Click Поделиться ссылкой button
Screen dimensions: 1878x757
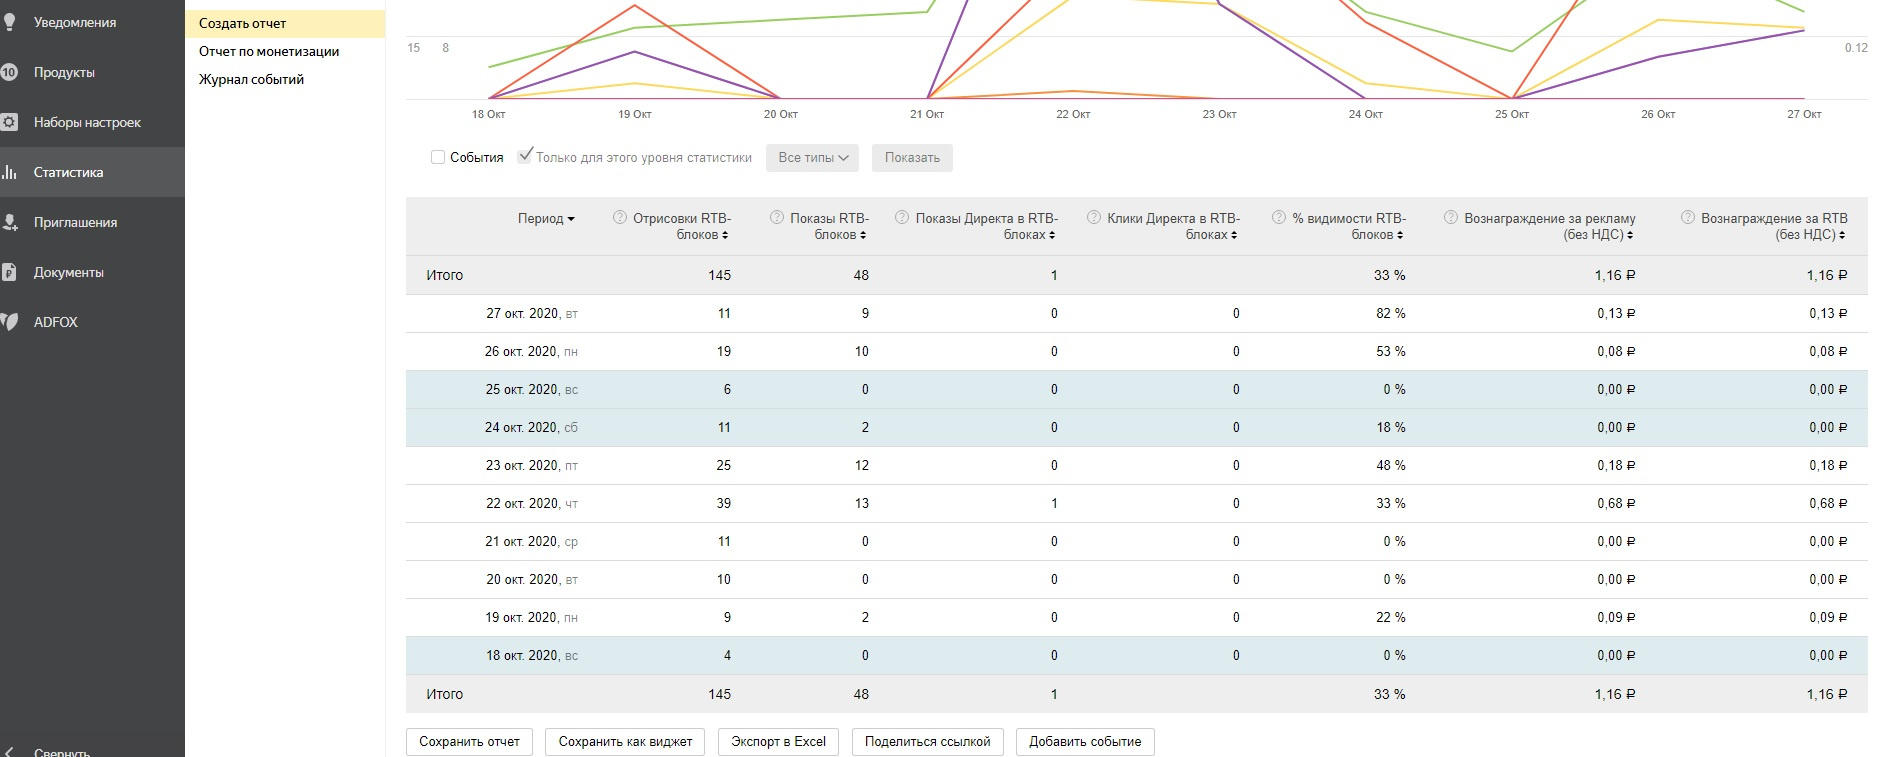927,742
